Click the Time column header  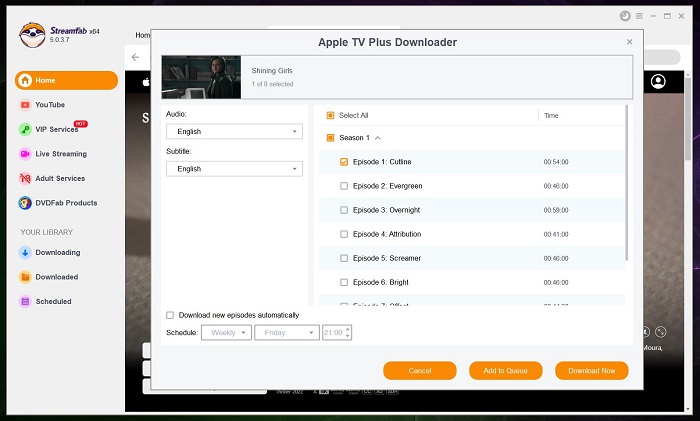(x=551, y=115)
